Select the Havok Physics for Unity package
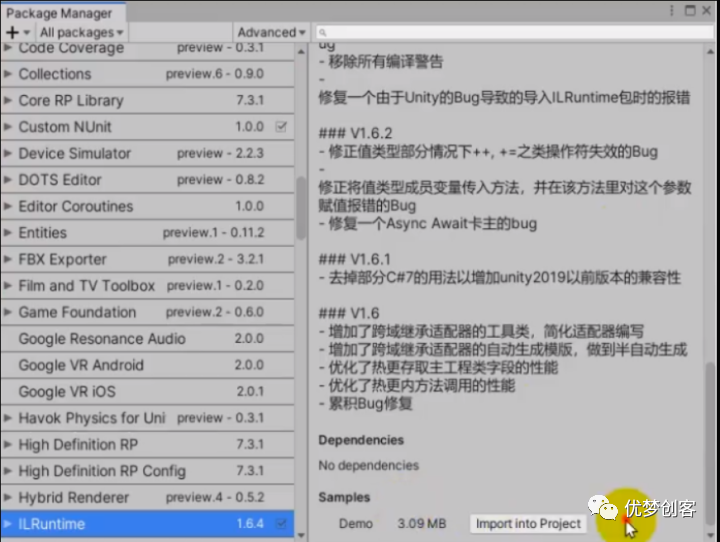The height and width of the screenshot is (542, 720). [147, 418]
